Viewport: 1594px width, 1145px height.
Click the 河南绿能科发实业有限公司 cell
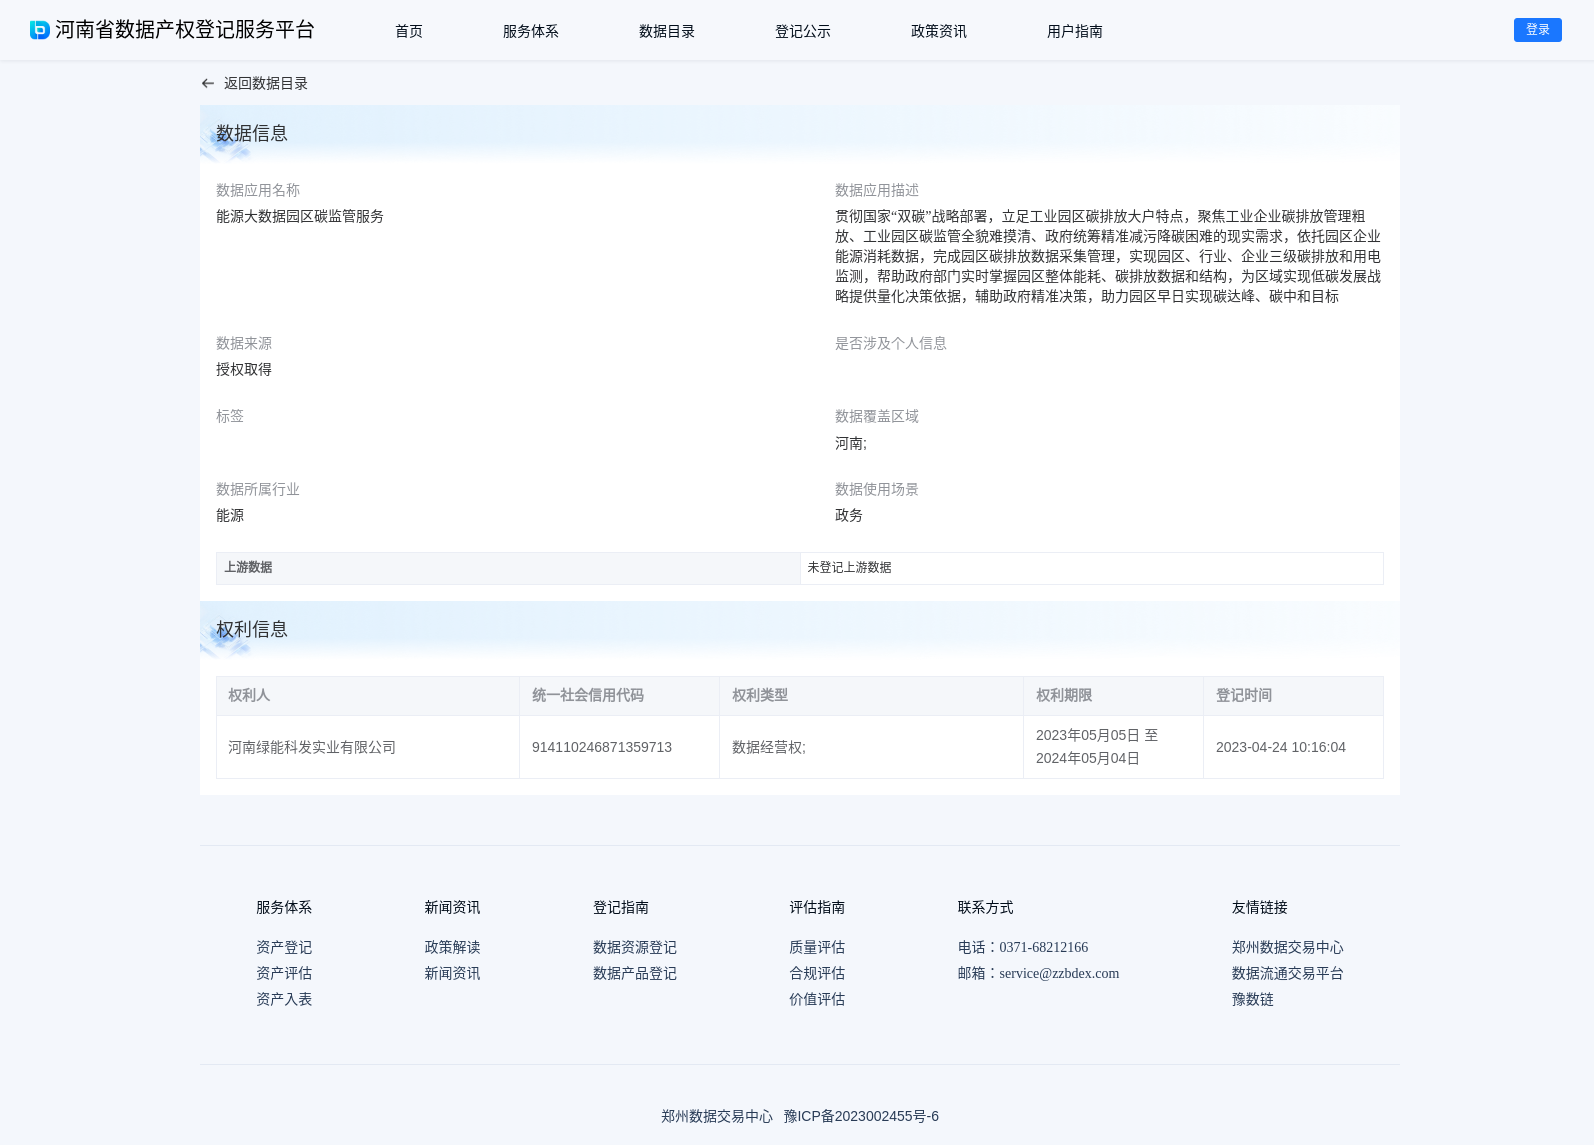pyautogui.click(x=368, y=747)
